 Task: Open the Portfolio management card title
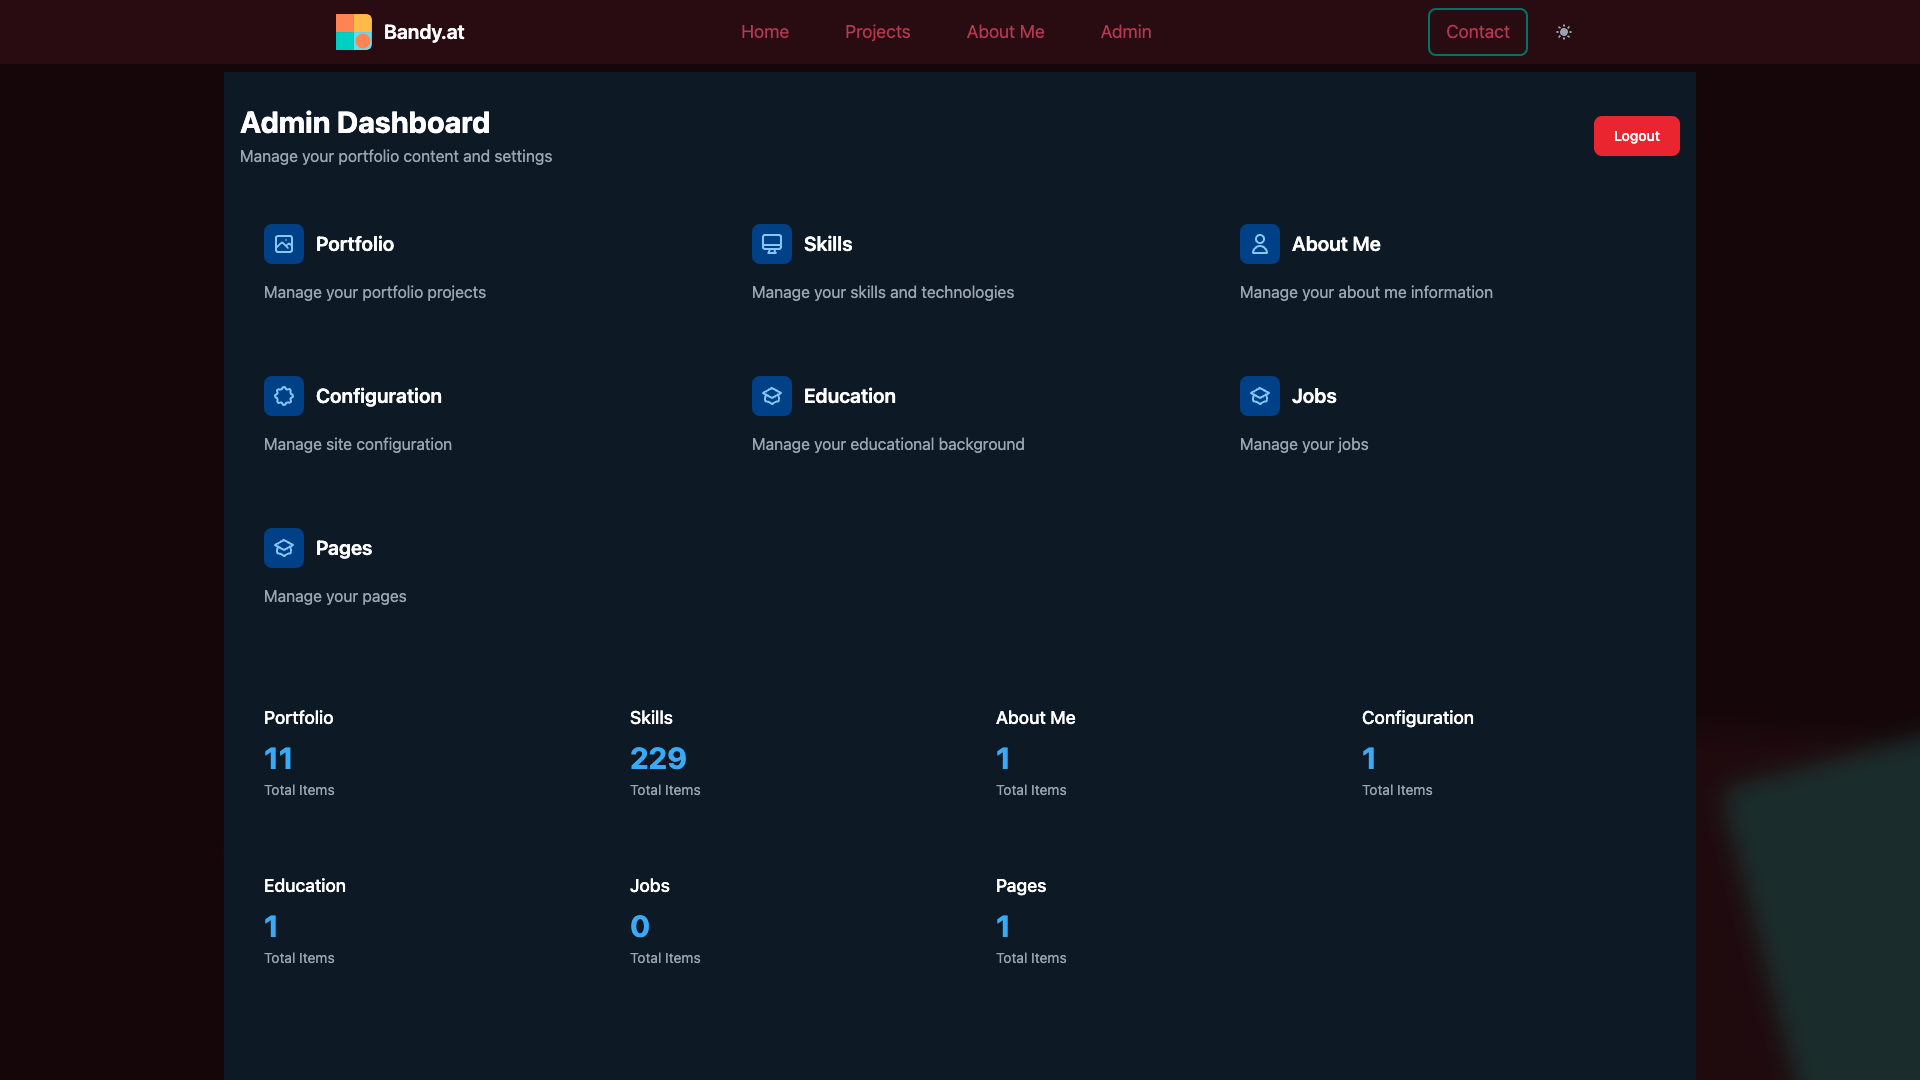pyautogui.click(x=355, y=244)
